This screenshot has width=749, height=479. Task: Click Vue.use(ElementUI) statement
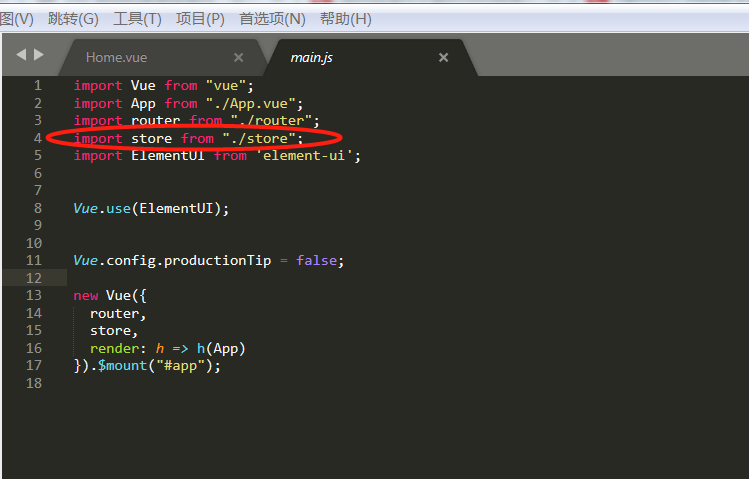coord(151,209)
